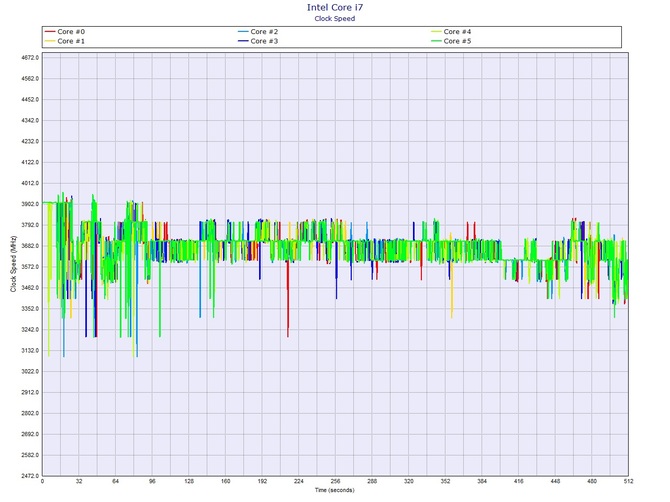The height and width of the screenshot is (502, 670).
Task: Click the 0 tick on time axis
Action: click(42, 481)
